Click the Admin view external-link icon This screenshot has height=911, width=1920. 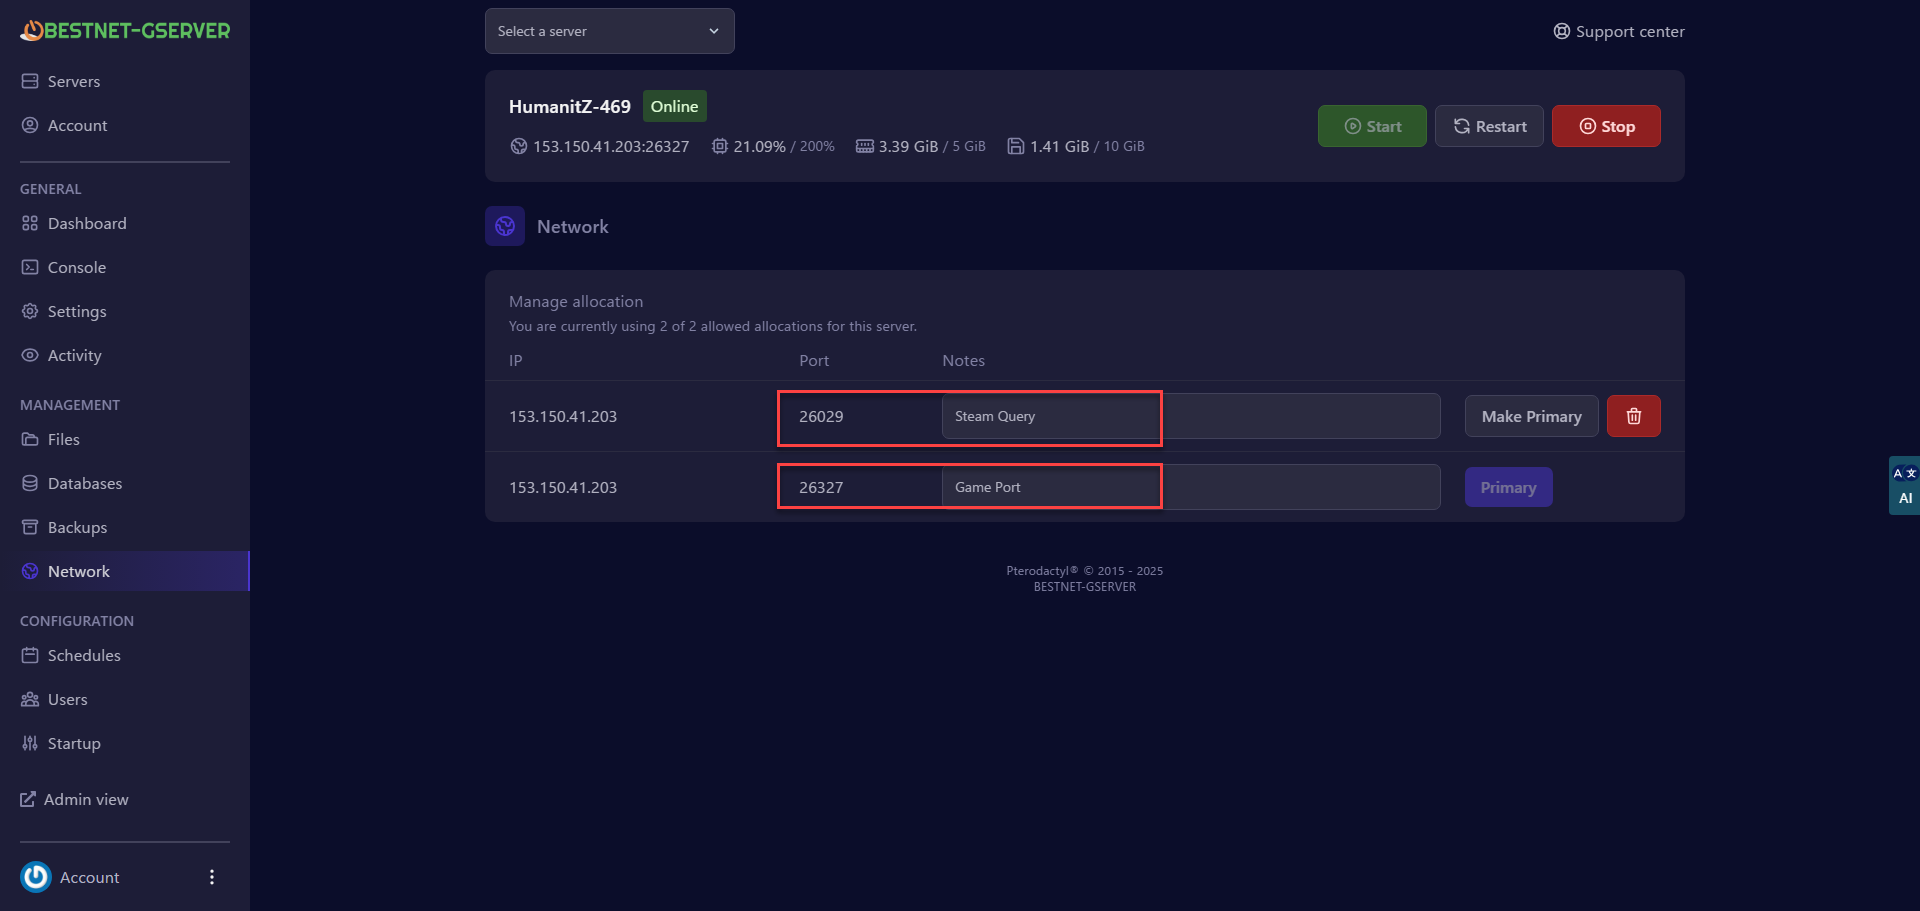click(28, 799)
